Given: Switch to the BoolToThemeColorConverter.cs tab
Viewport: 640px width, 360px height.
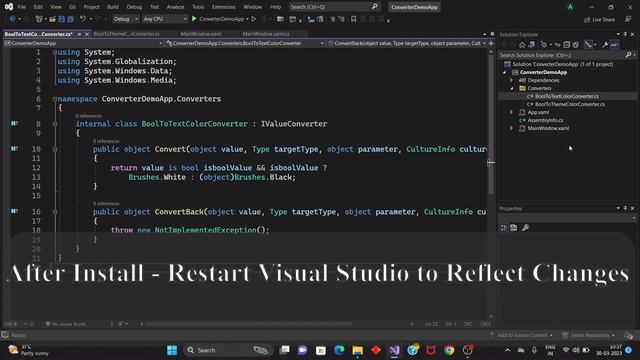Looking at the screenshot, I should (127, 34).
